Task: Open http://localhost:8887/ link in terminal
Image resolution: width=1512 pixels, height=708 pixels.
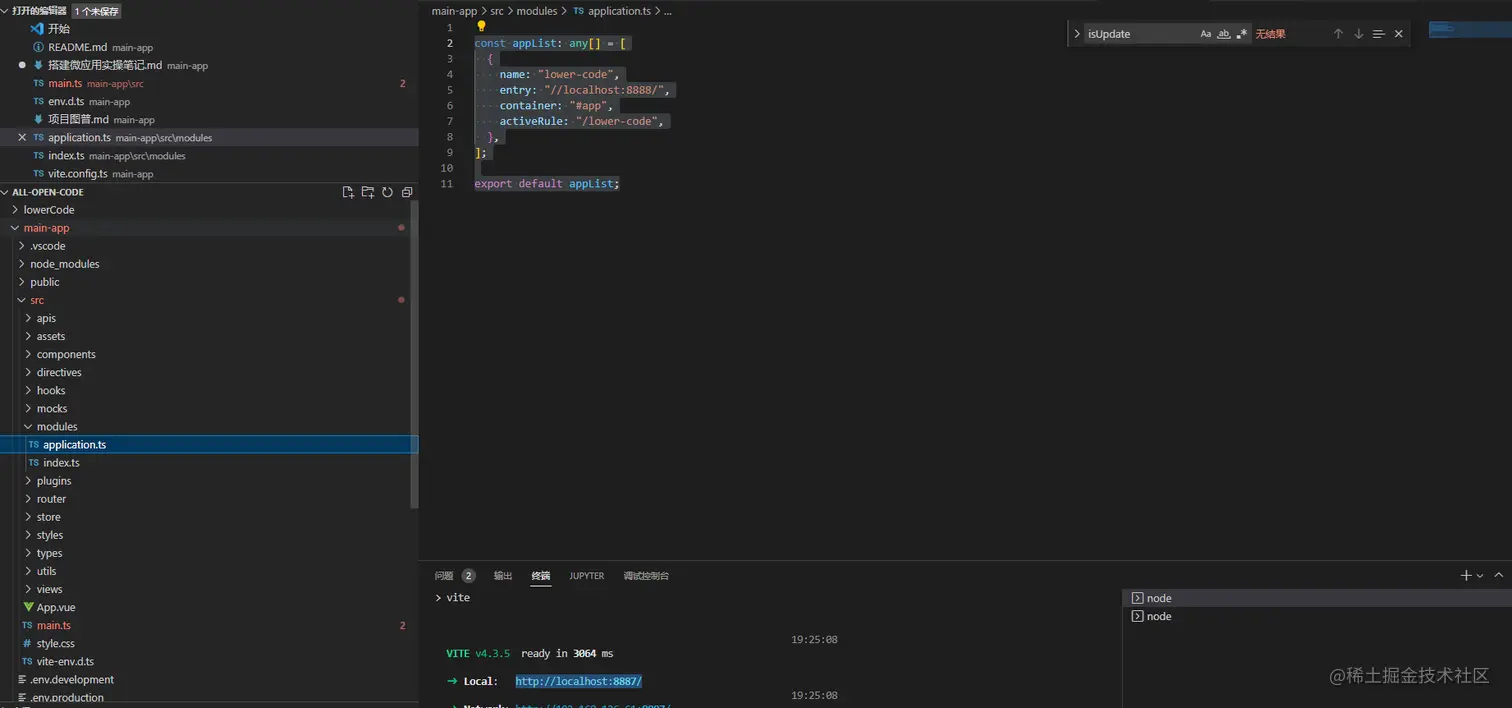Action: 579,681
